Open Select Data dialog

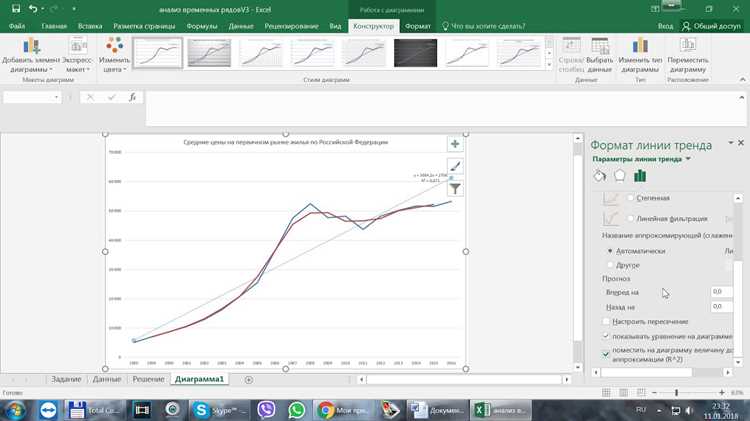coord(599,55)
